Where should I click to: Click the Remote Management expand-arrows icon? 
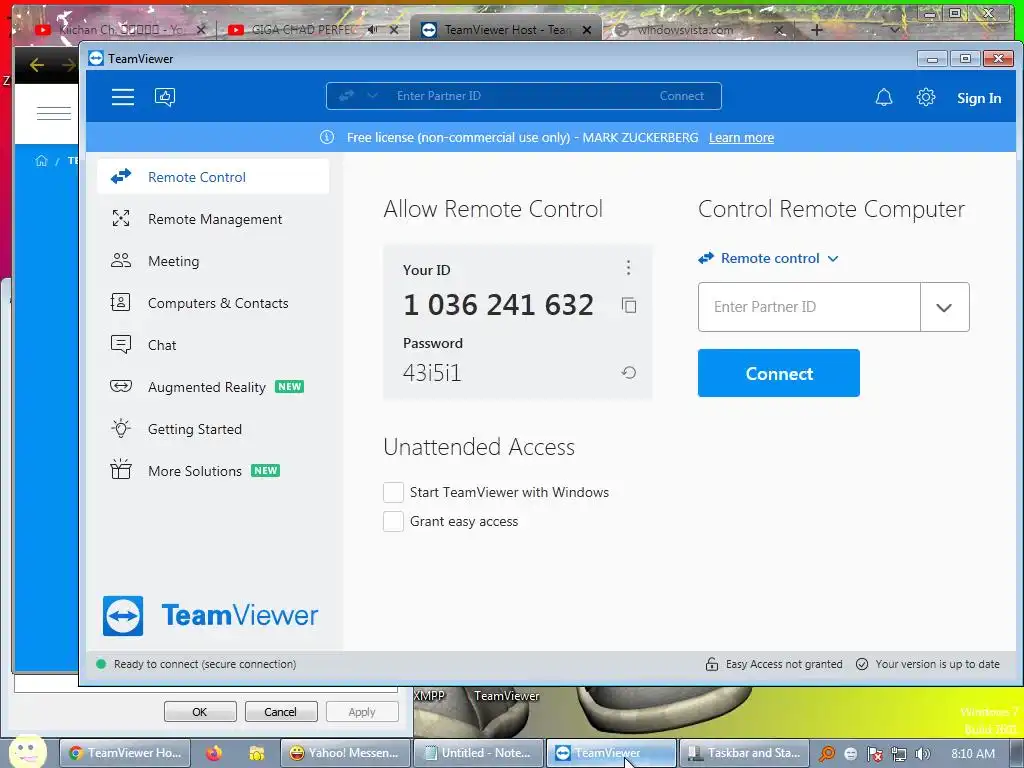(121, 218)
